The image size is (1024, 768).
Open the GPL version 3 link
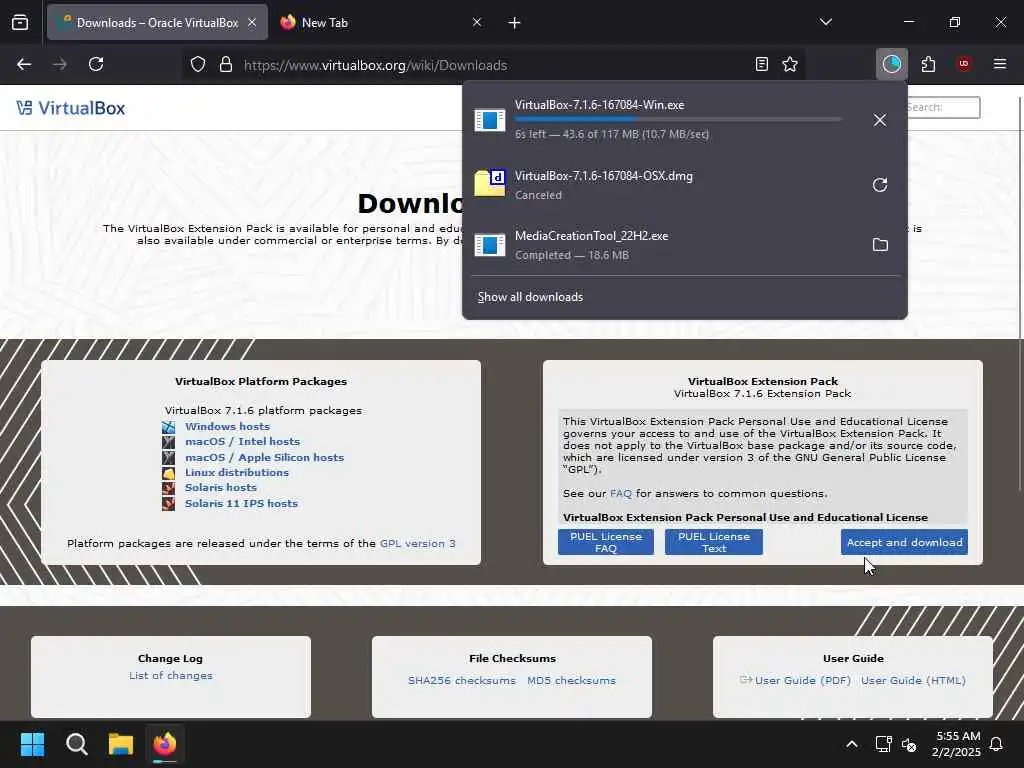pos(417,543)
